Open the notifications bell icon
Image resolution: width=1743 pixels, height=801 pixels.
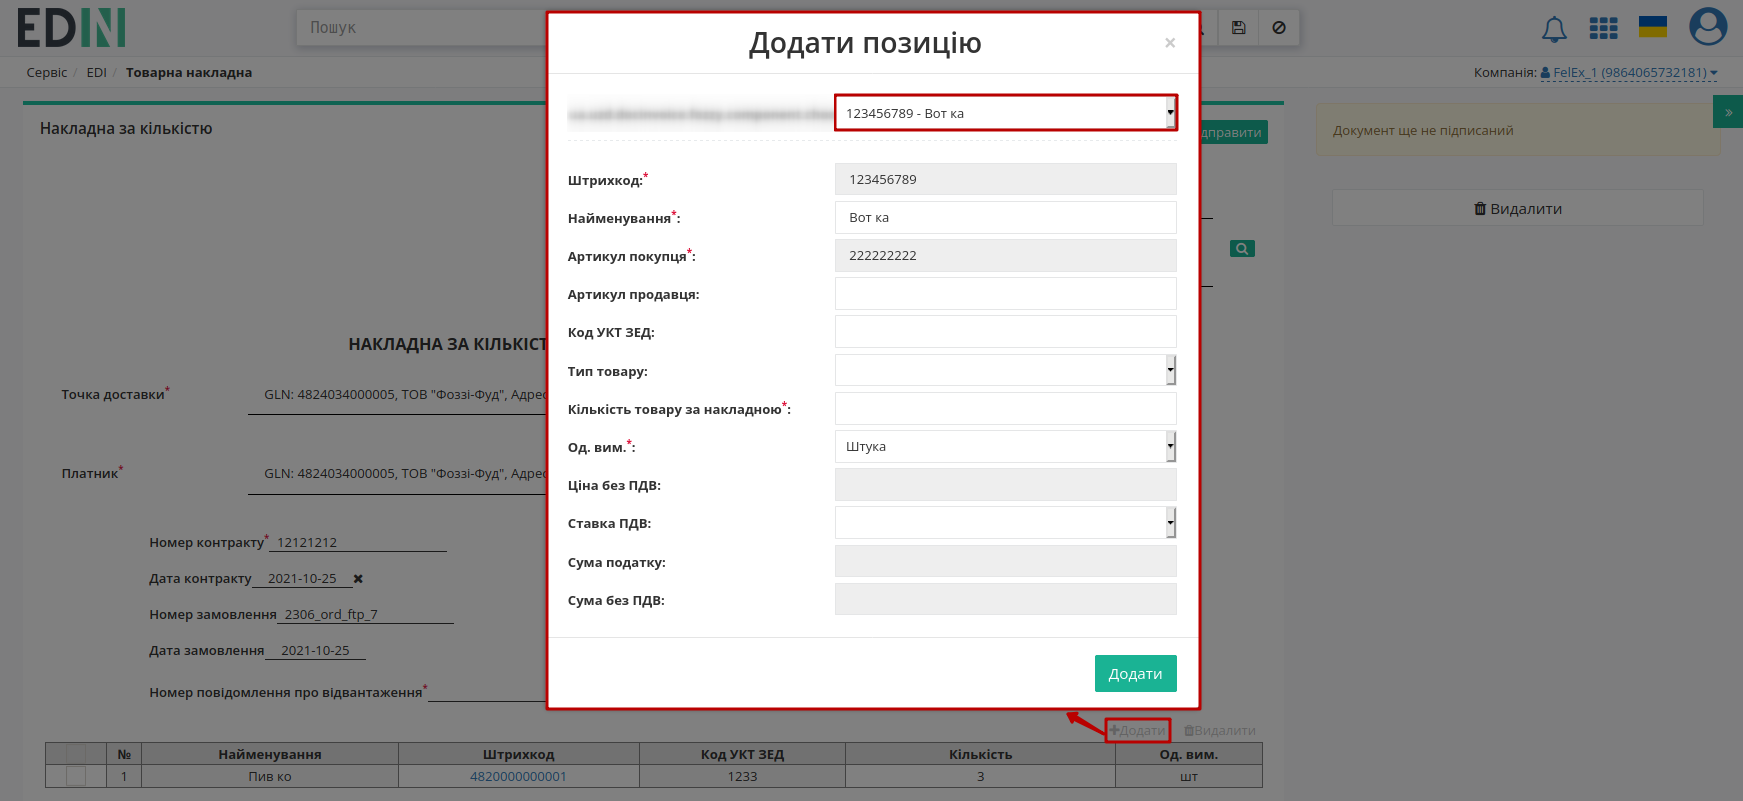point(1554,29)
